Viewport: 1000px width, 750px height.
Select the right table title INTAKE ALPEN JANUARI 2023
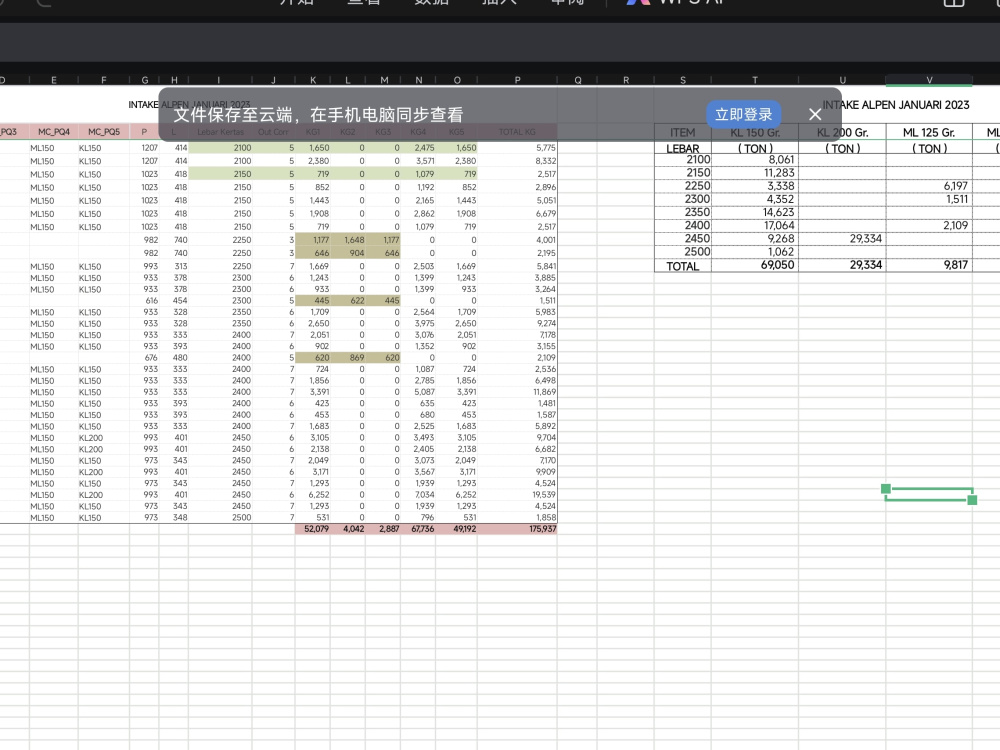[x=895, y=105]
